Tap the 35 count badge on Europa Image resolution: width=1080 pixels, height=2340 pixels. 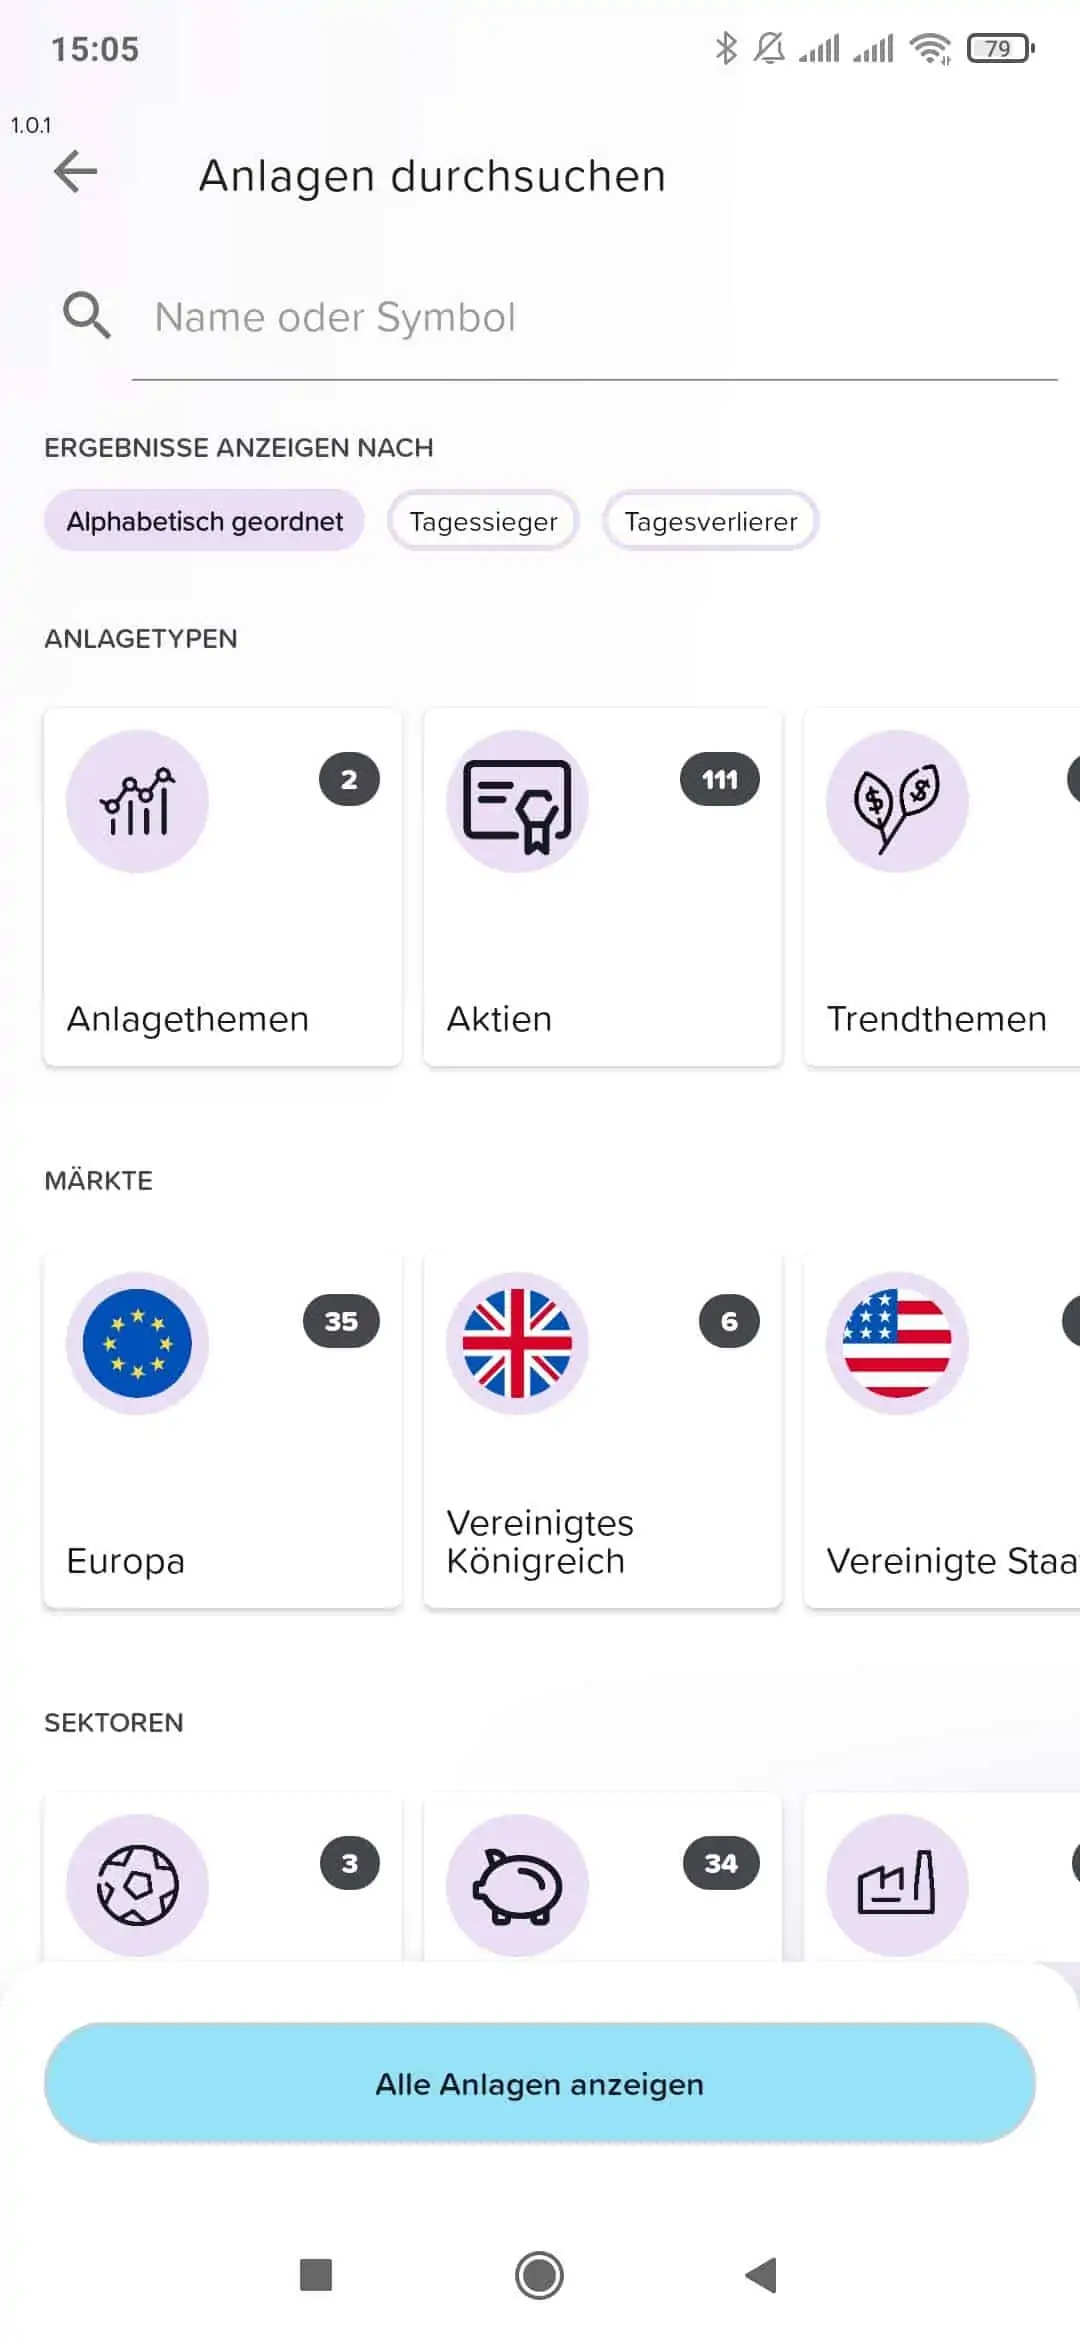pos(341,1321)
